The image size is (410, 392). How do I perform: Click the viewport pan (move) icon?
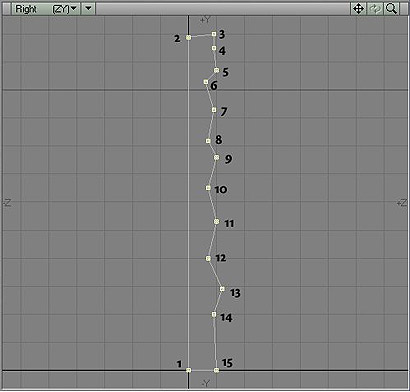pyautogui.click(x=358, y=9)
